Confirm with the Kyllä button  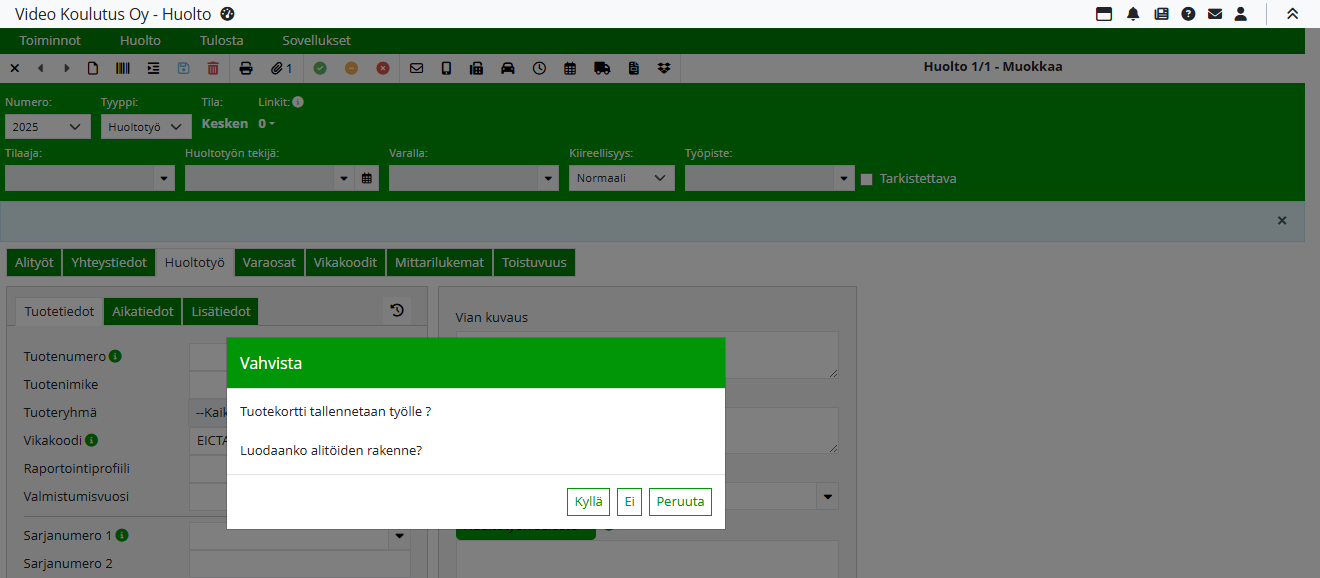point(588,502)
